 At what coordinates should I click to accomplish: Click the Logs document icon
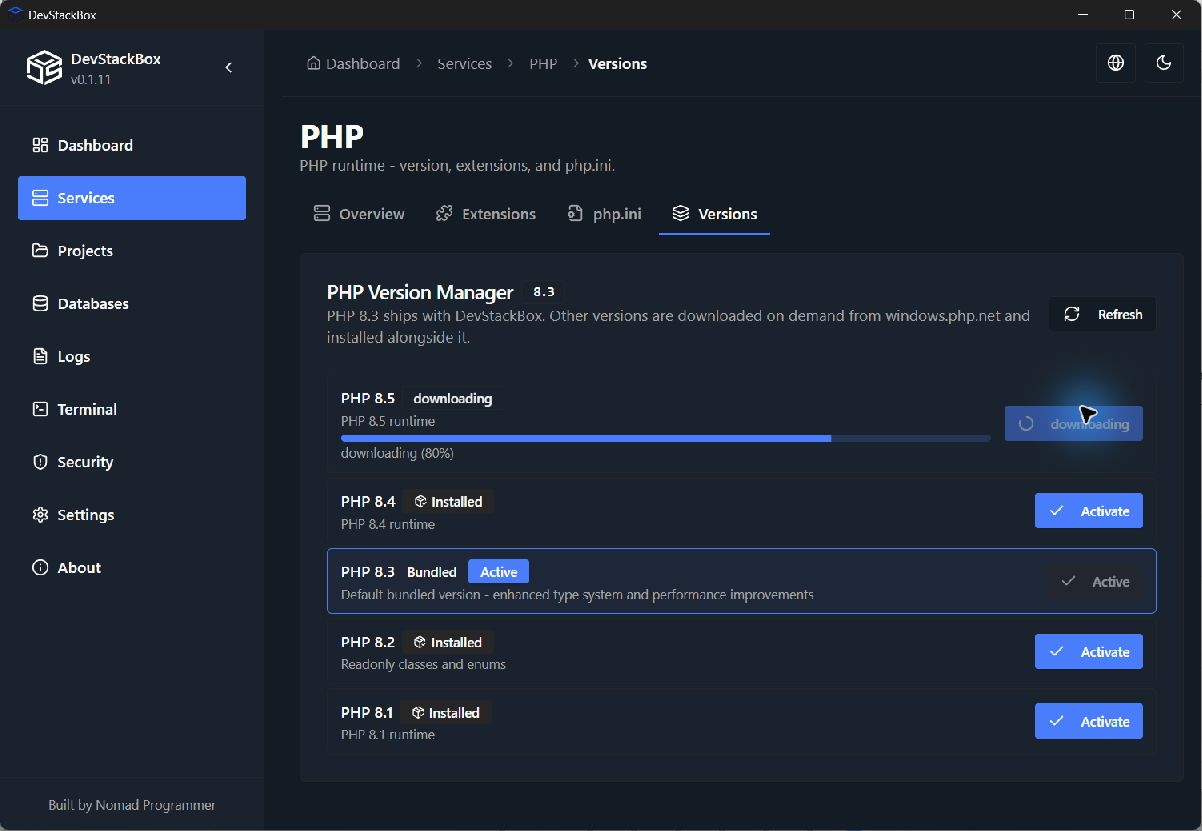40,356
